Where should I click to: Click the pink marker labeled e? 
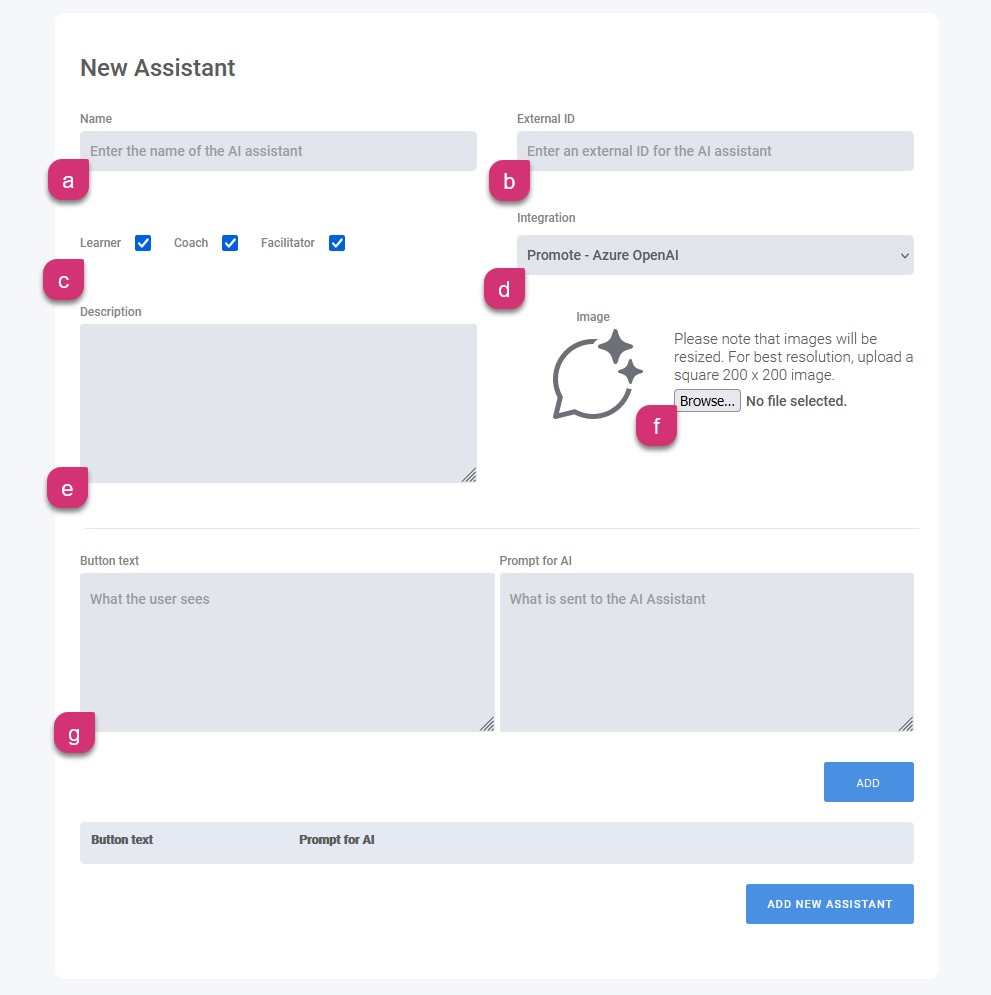[x=67, y=489]
